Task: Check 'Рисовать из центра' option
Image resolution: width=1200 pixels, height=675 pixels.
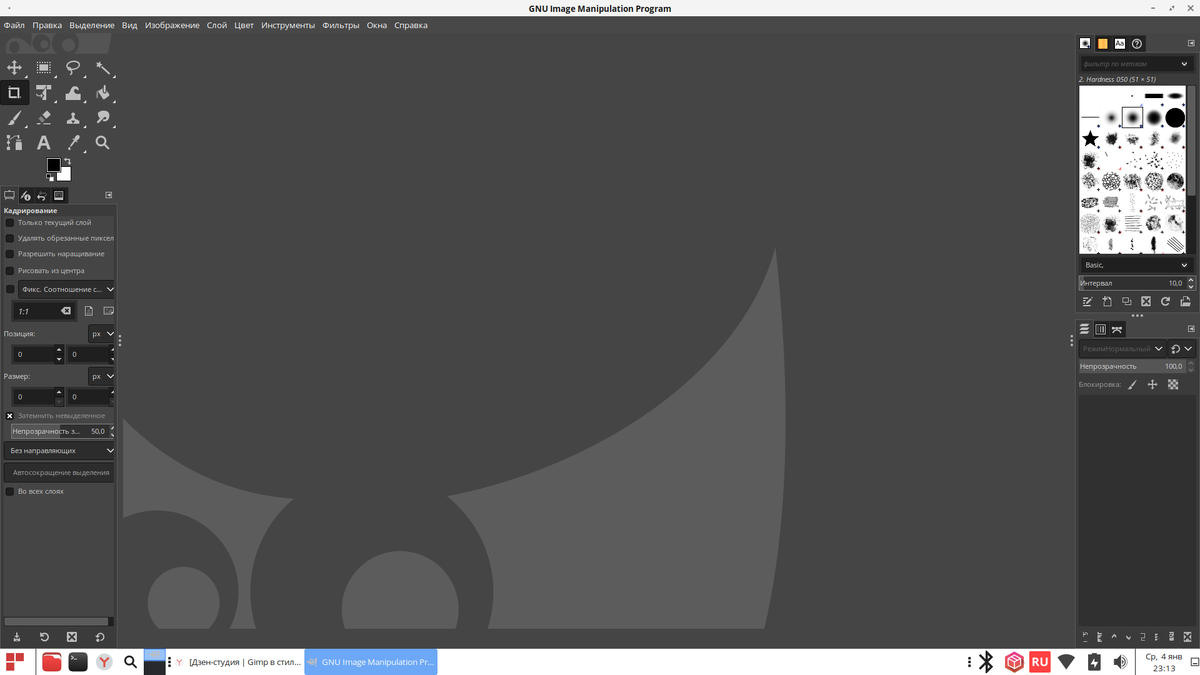Action: click(9, 270)
